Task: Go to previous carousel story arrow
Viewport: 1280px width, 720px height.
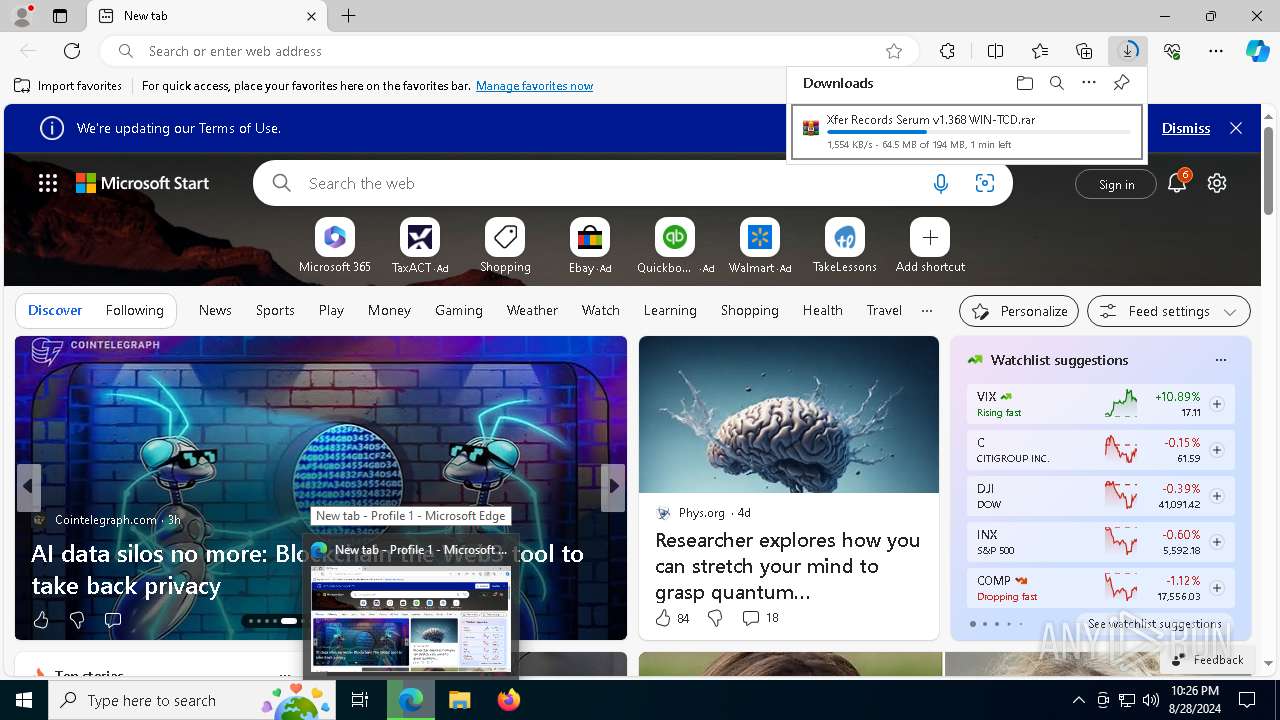Action: click(x=28, y=487)
